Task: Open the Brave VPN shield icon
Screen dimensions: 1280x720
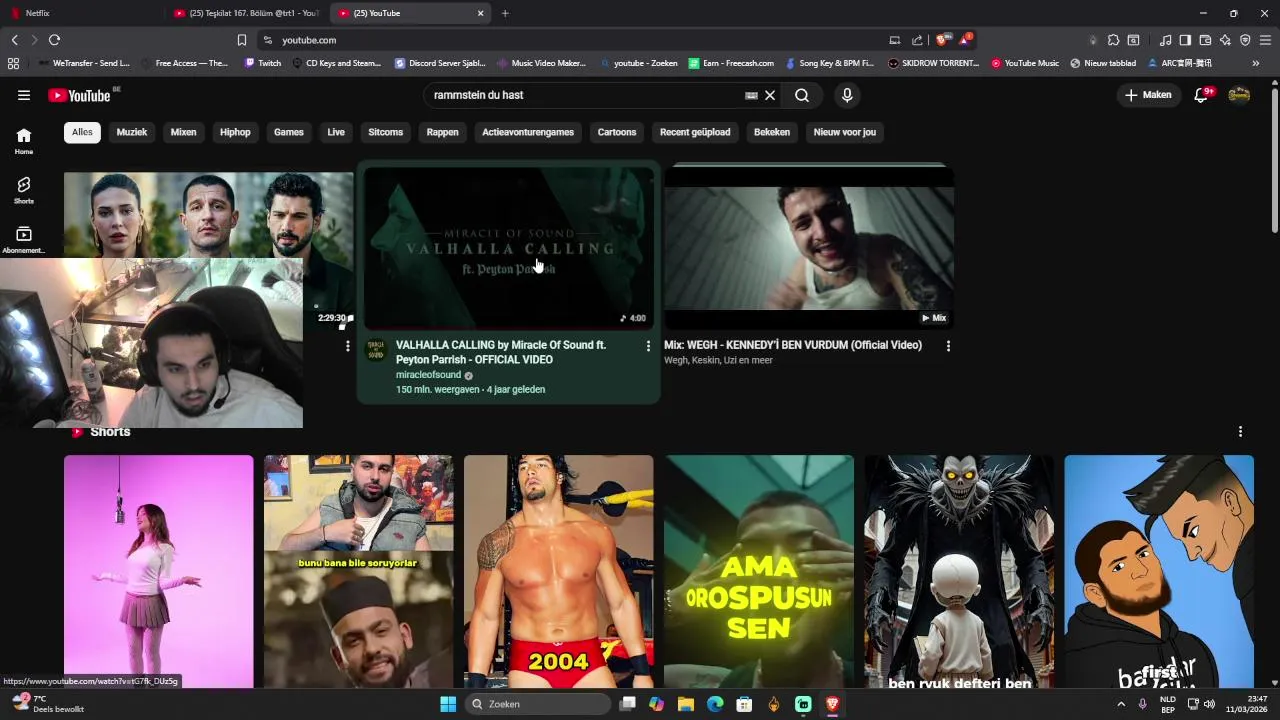Action: coord(1245,40)
